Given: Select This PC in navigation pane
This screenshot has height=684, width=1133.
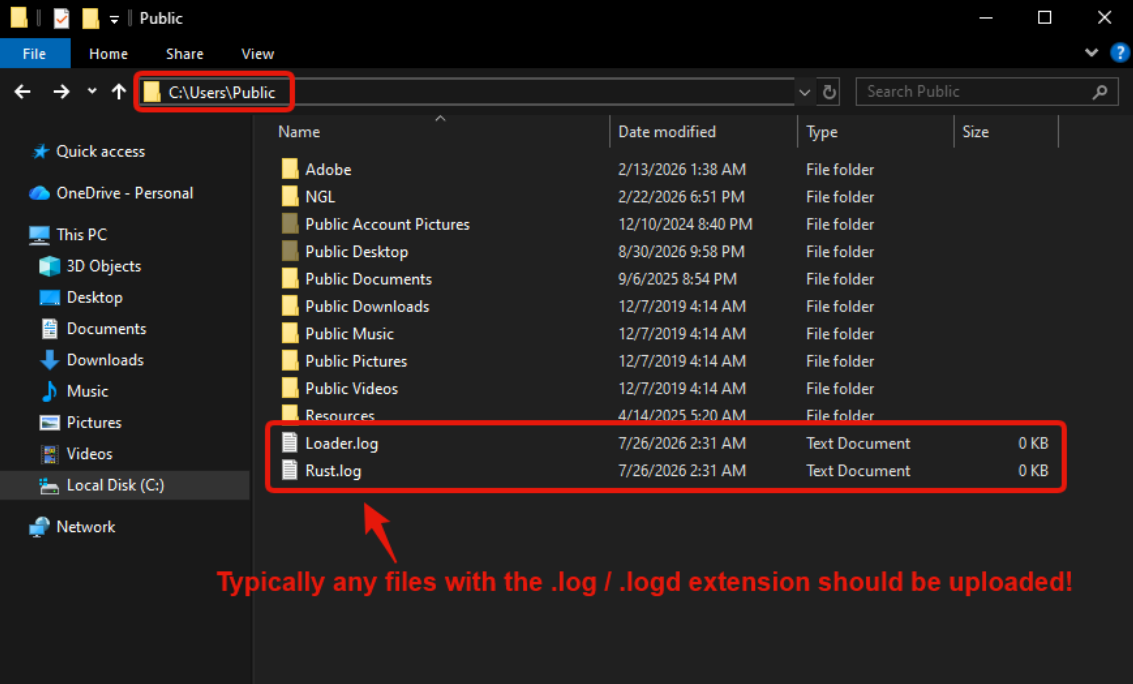Looking at the screenshot, I should pyautogui.click(x=81, y=234).
